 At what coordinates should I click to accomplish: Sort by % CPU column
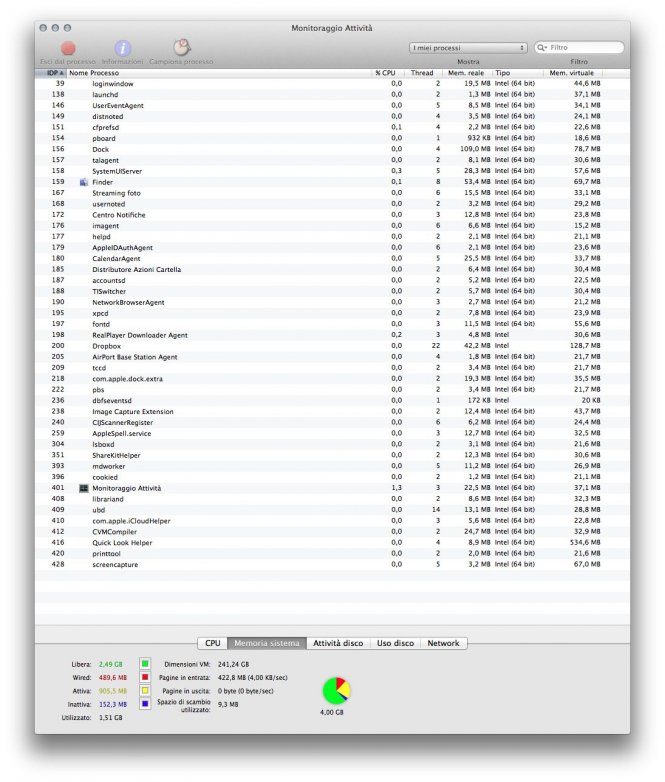tap(388, 73)
